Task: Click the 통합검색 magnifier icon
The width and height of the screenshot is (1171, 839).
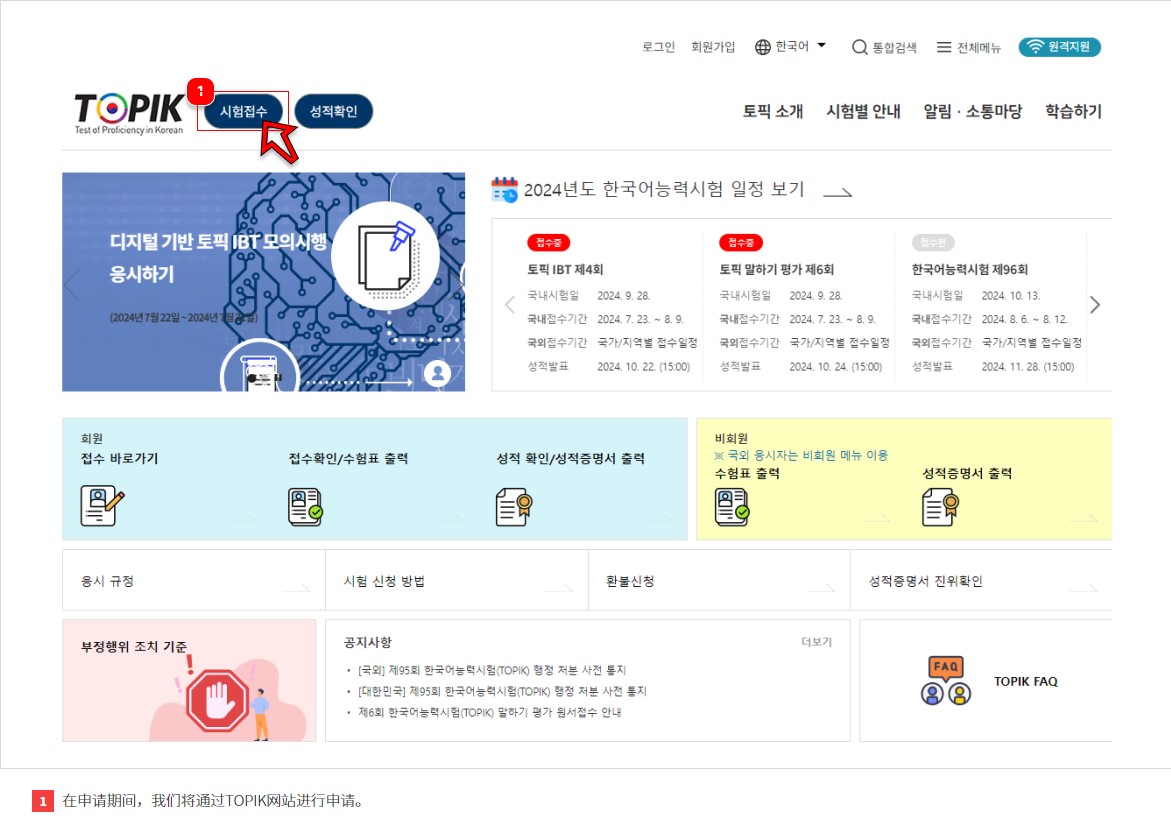Action: pyautogui.click(x=860, y=47)
